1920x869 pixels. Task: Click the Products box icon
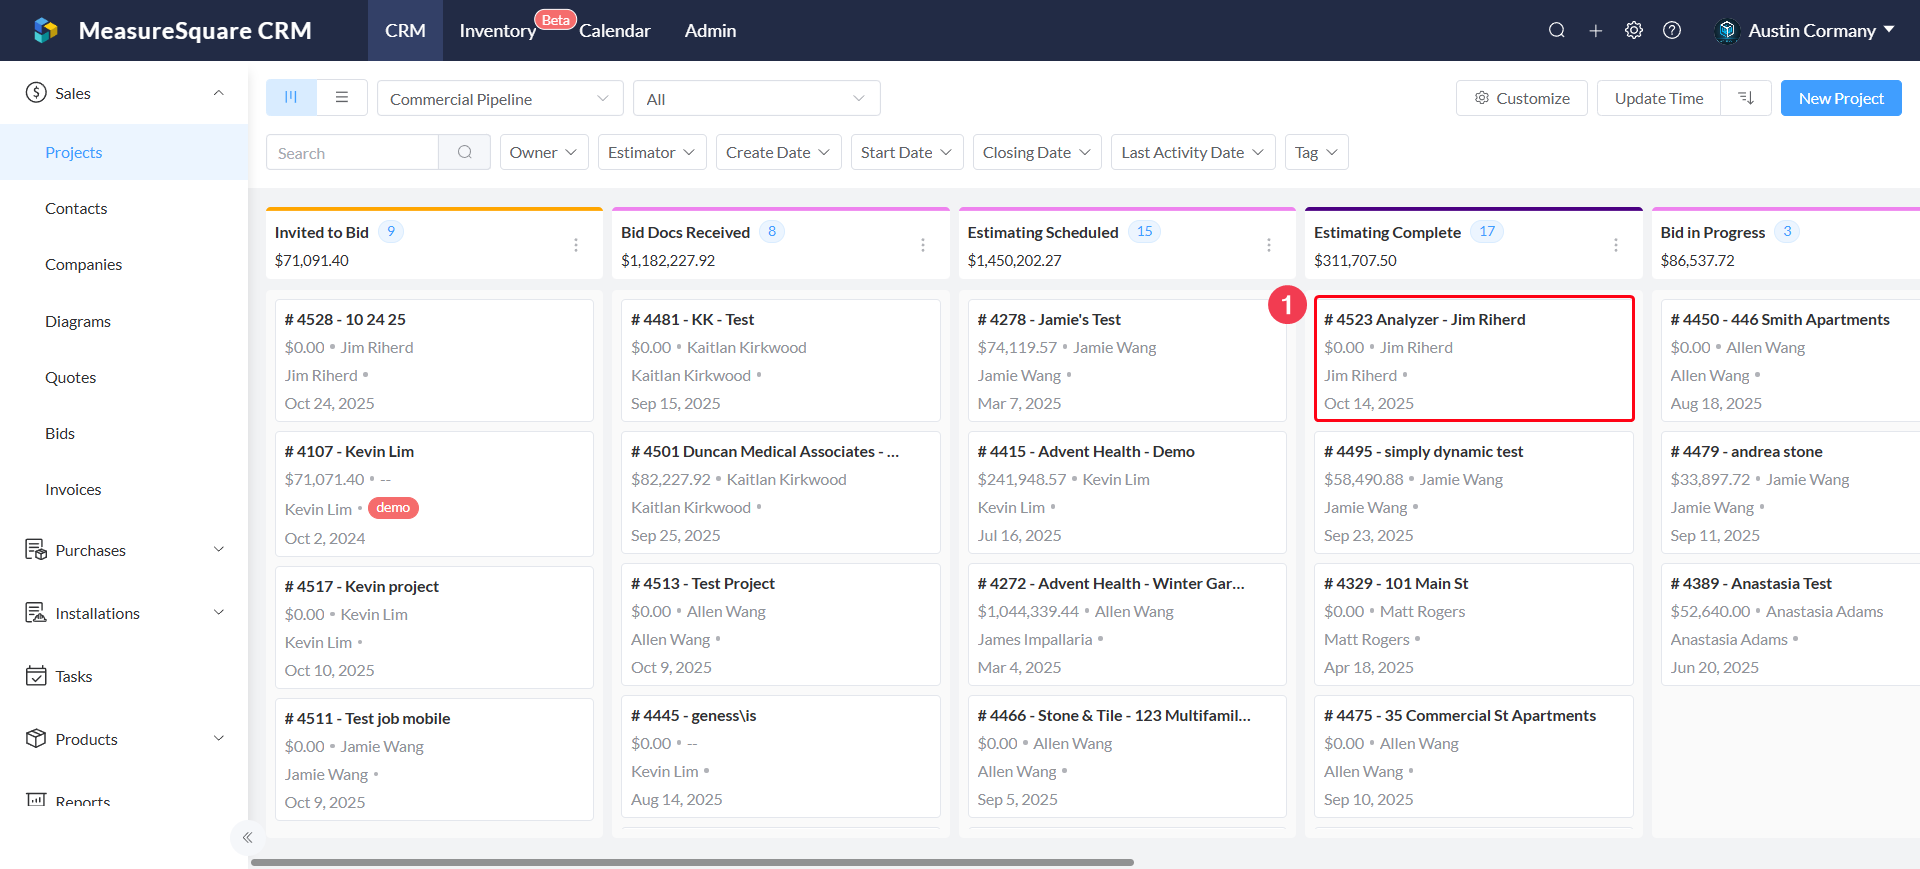pyautogui.click(x=36, y=739)
